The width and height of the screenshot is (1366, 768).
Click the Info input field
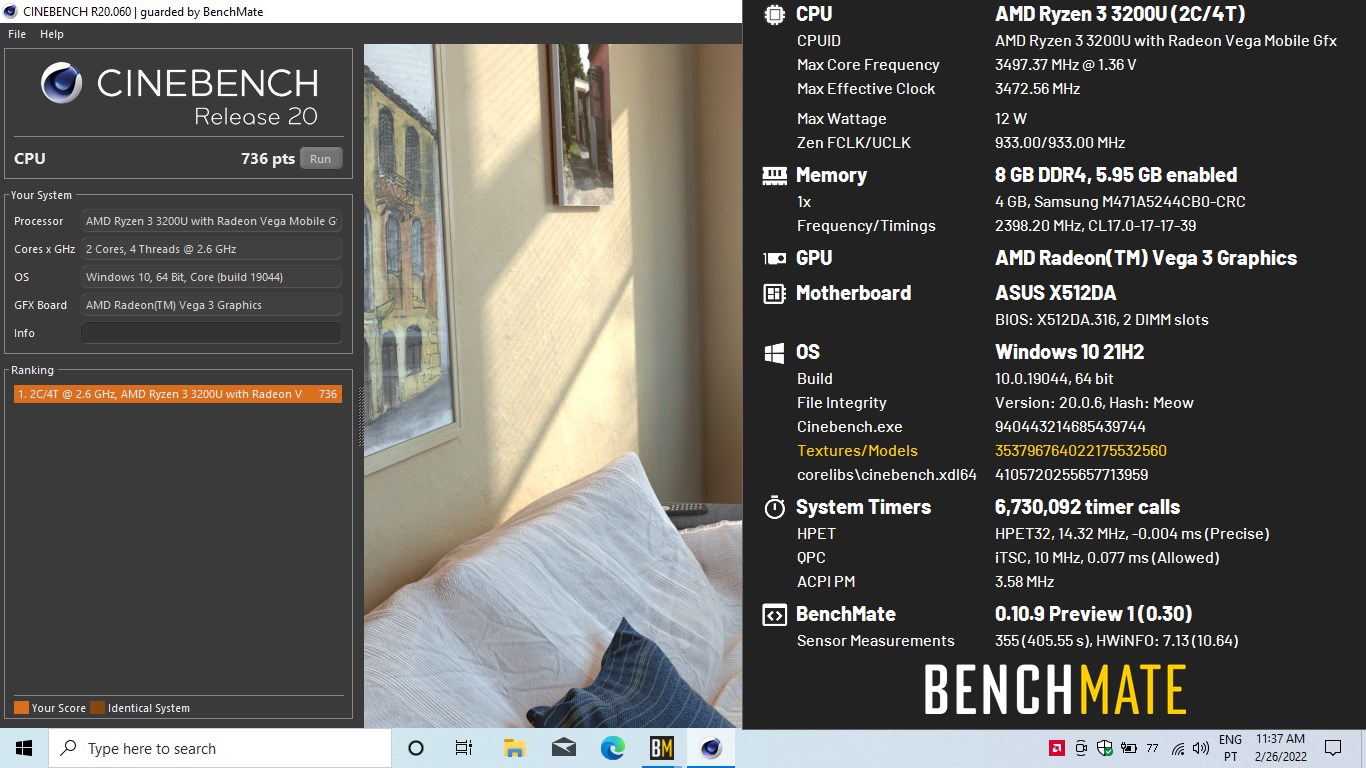click(211, 333)
